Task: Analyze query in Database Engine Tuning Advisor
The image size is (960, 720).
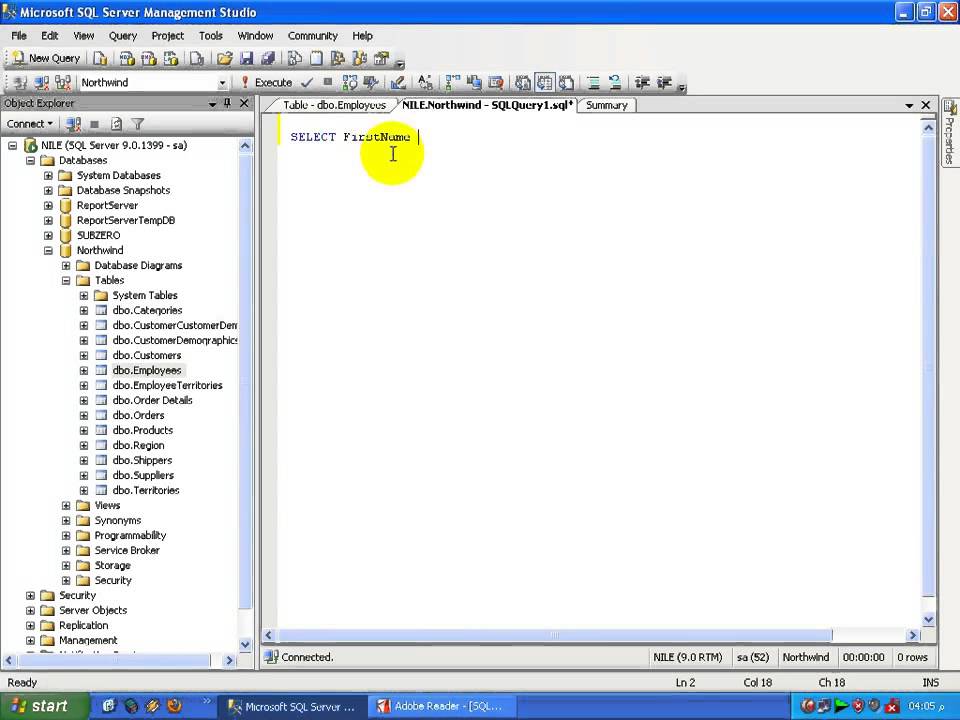Action: (370, 82)
